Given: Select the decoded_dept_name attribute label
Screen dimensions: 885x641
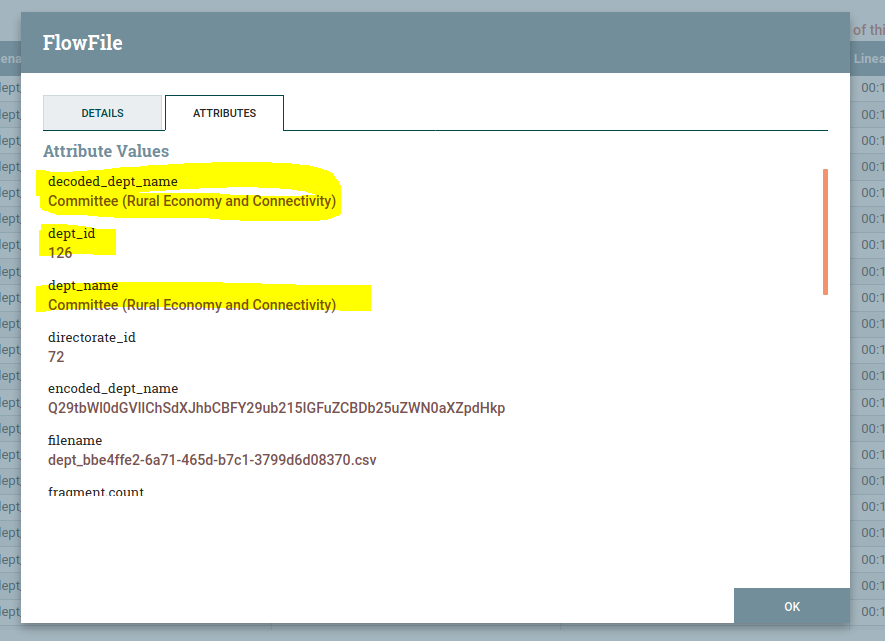Looking at the screenshot, I should coord(113,182).
